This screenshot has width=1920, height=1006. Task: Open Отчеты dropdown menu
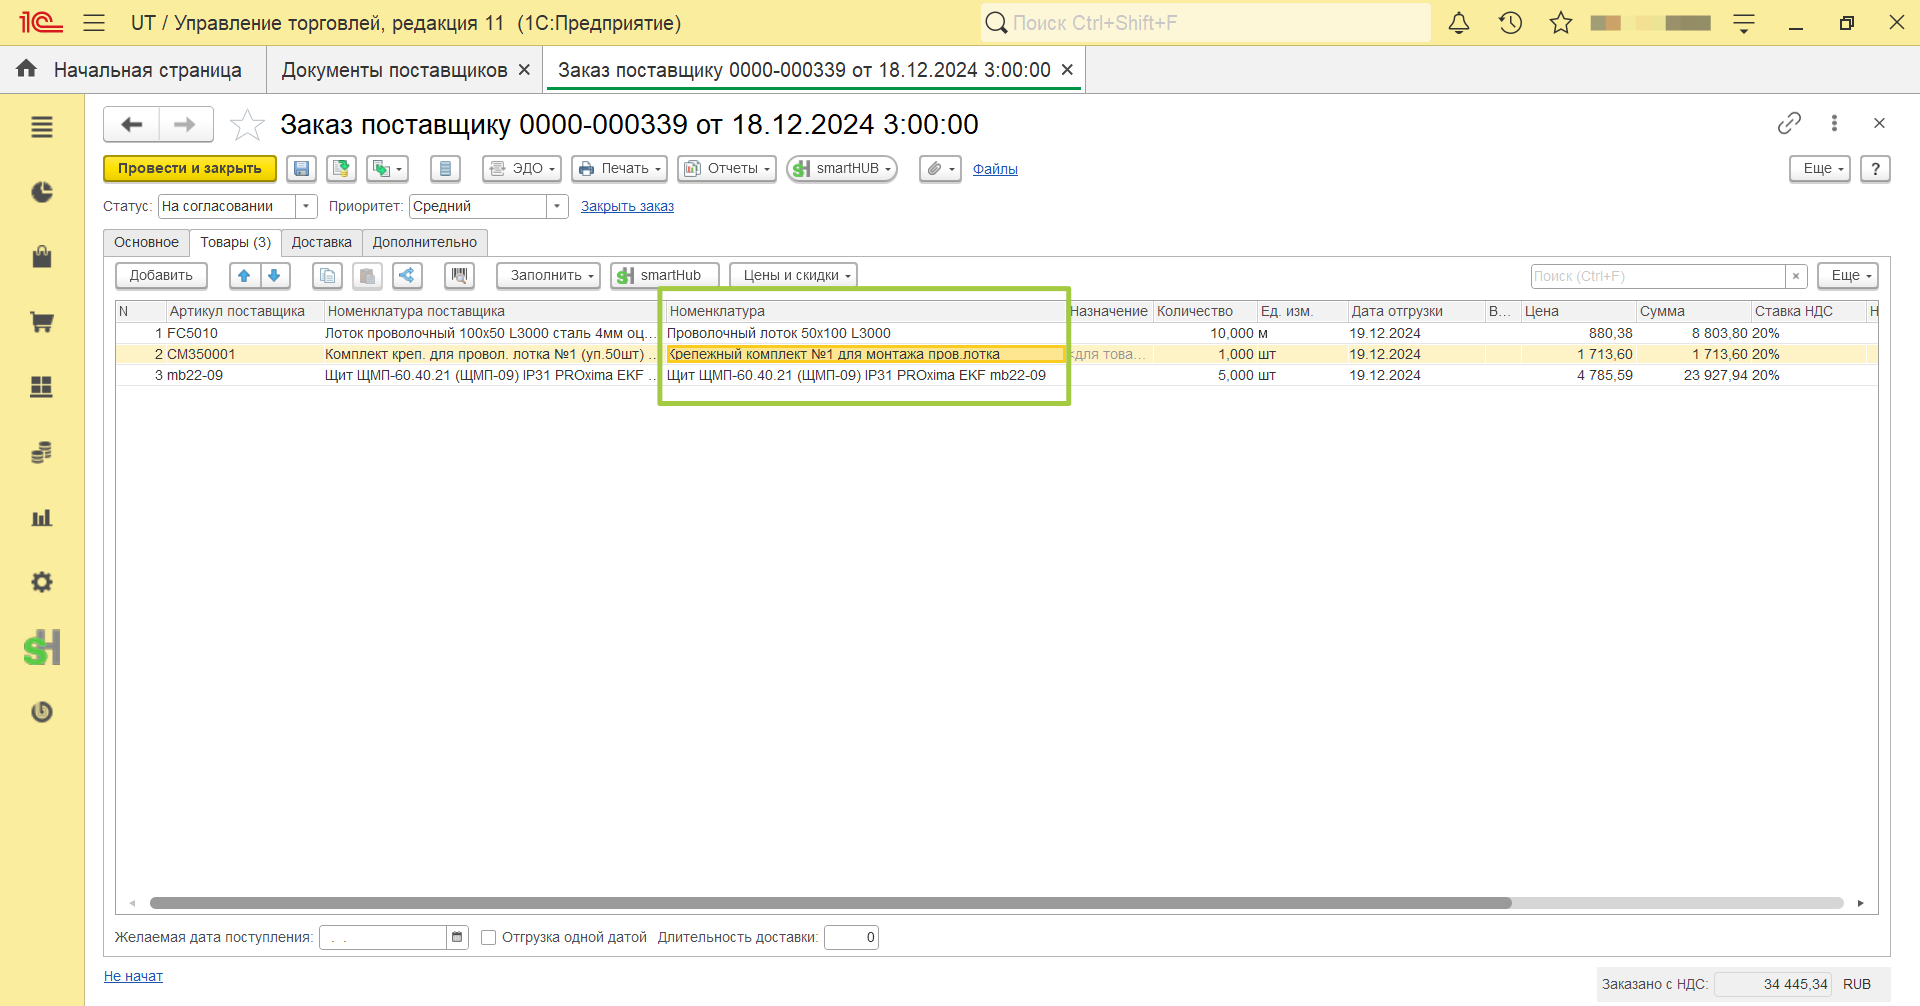[727, 168]
